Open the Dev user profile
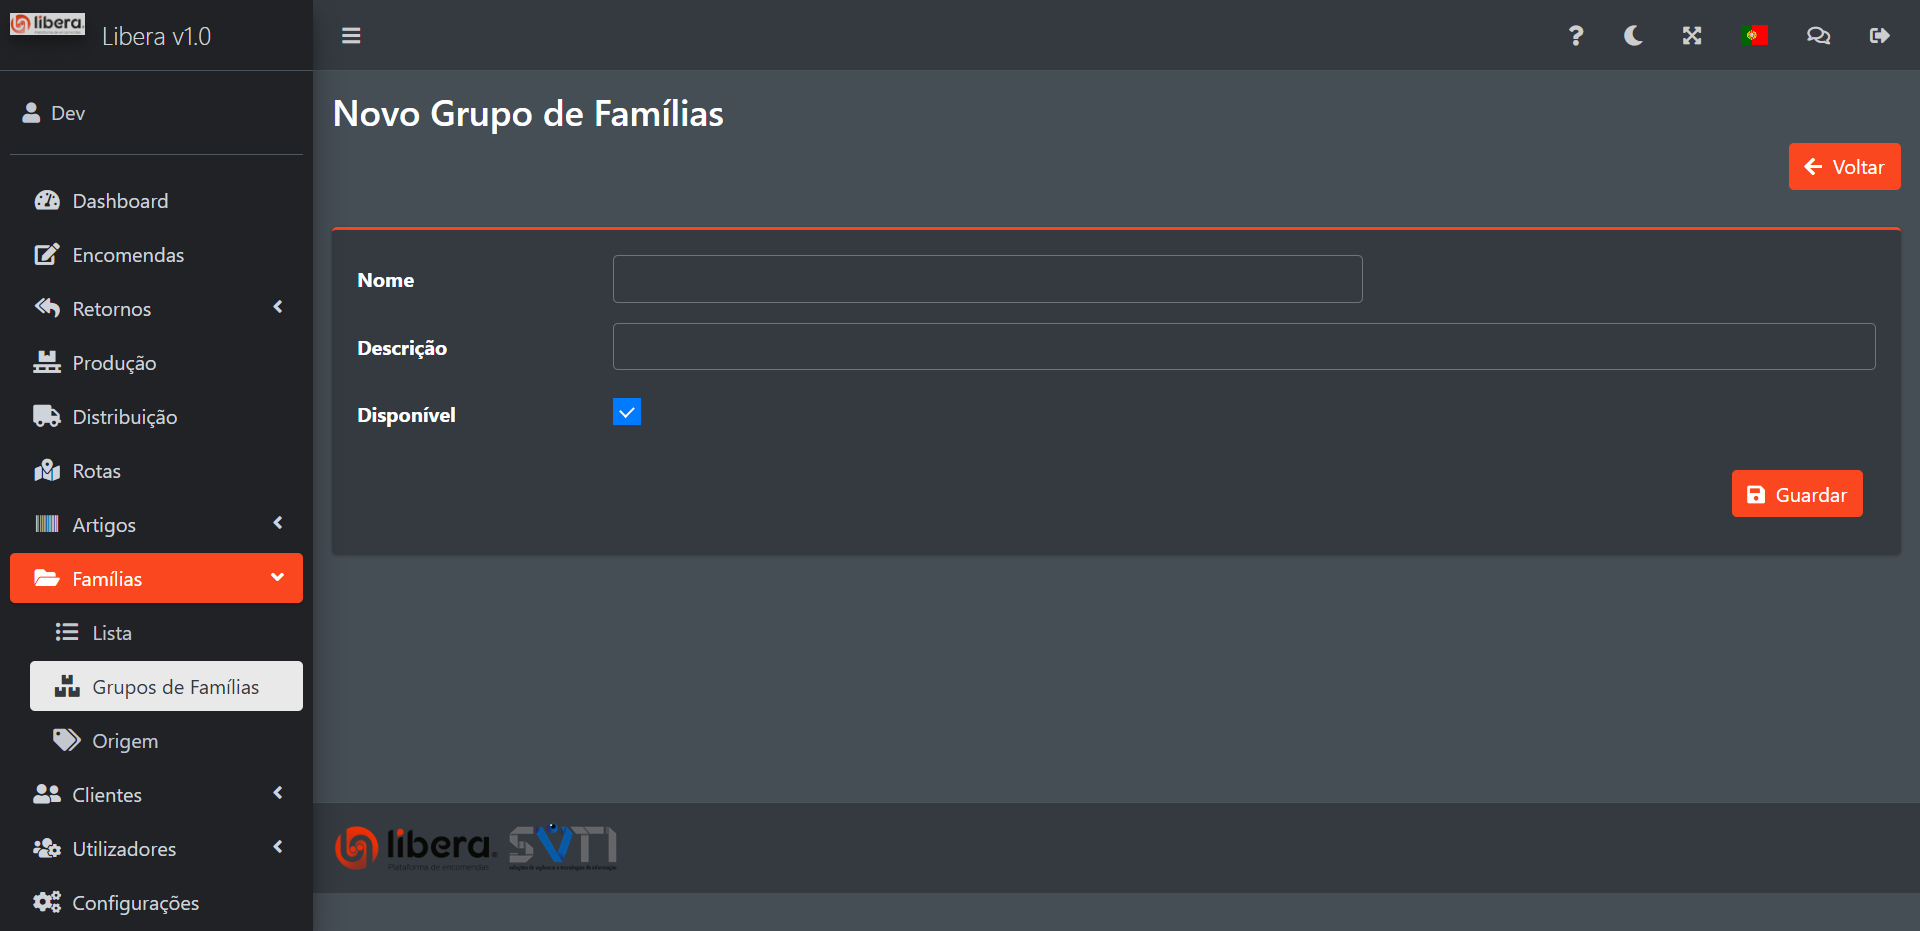The width and height of the screenshot is (1920, 931). coord(67,113)
